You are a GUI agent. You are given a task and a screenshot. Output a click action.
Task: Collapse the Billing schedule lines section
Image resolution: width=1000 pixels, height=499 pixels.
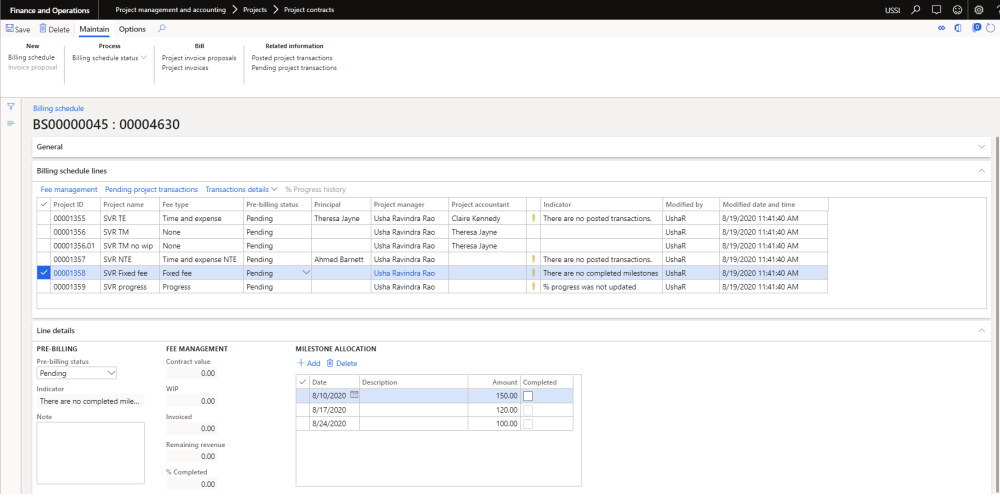pos(981,171)
